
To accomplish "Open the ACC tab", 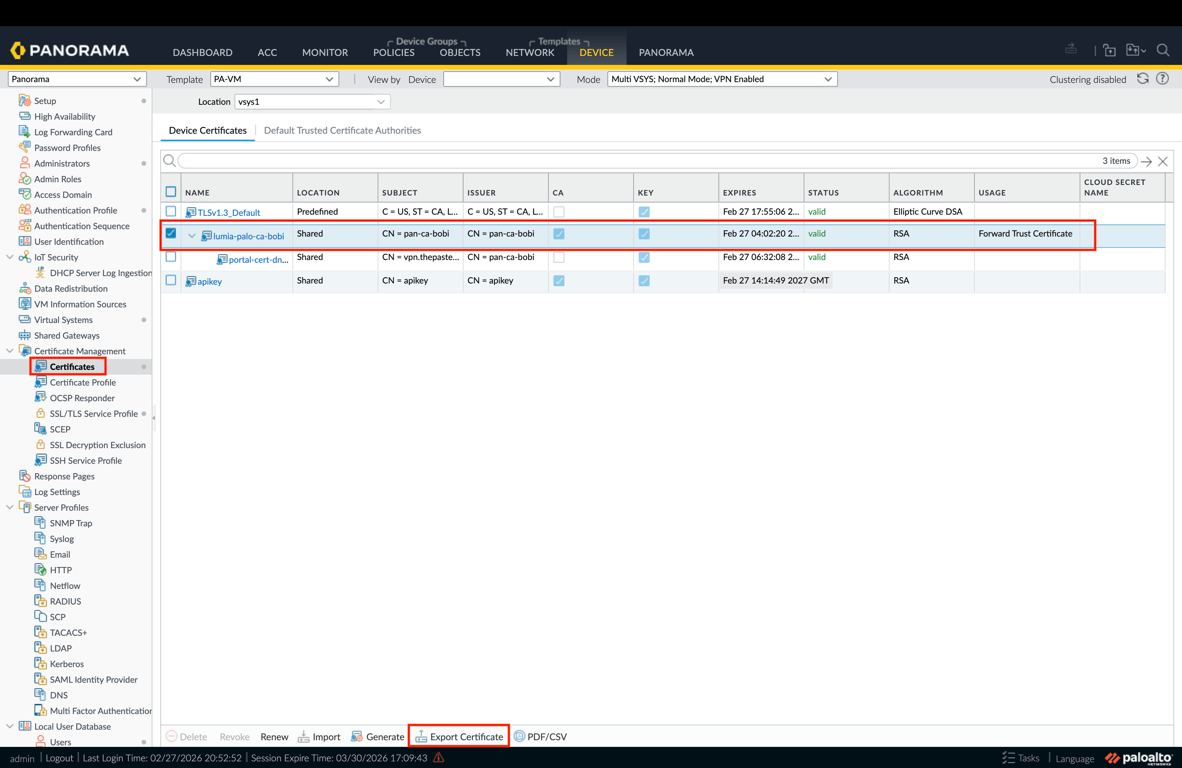I will tap(267, 52).
